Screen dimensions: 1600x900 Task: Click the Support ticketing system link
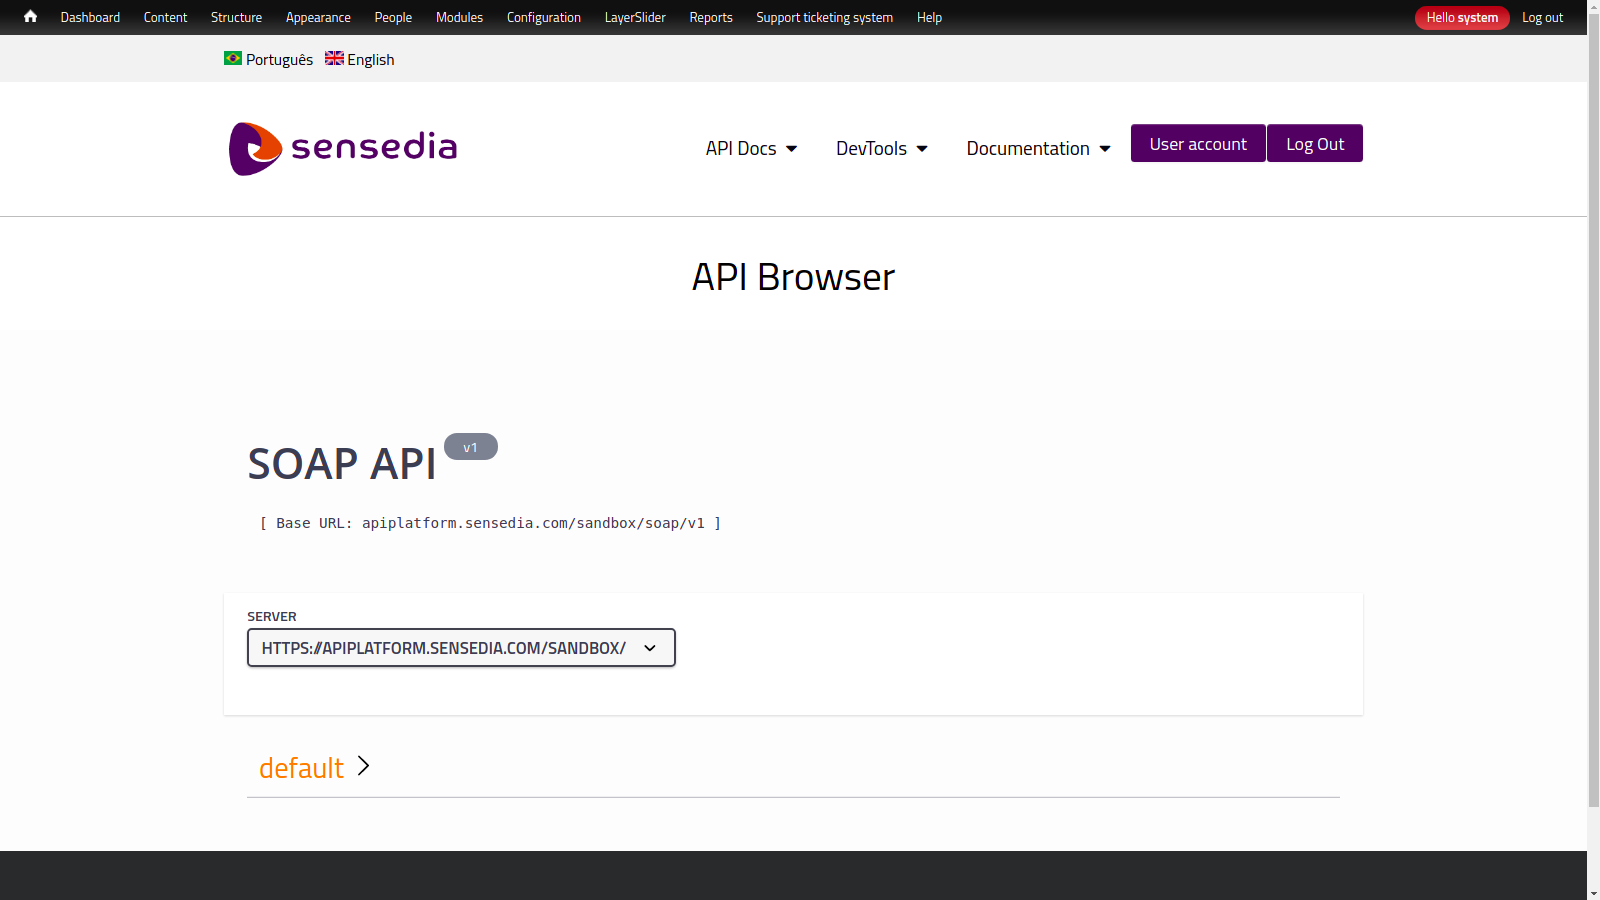coord(824,17)
